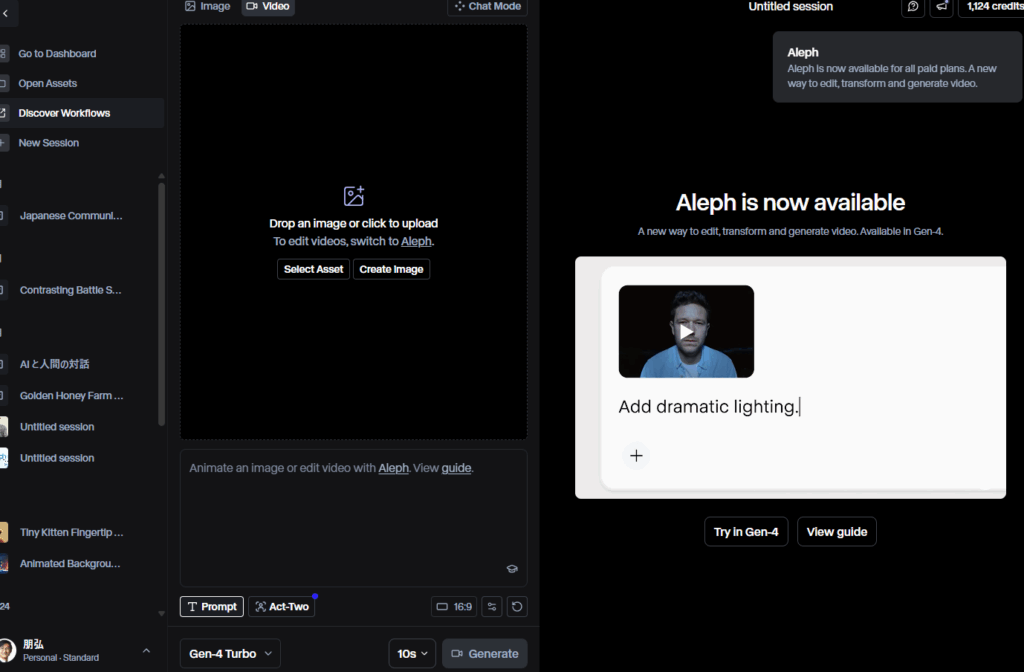Click the image drop upload area

pyautogui.click(x=353, y=232)
